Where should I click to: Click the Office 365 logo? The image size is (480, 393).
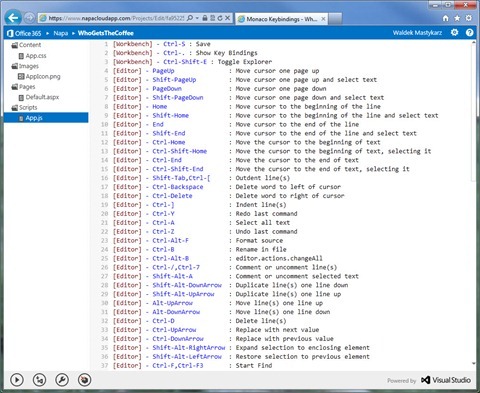pos(10,33)
